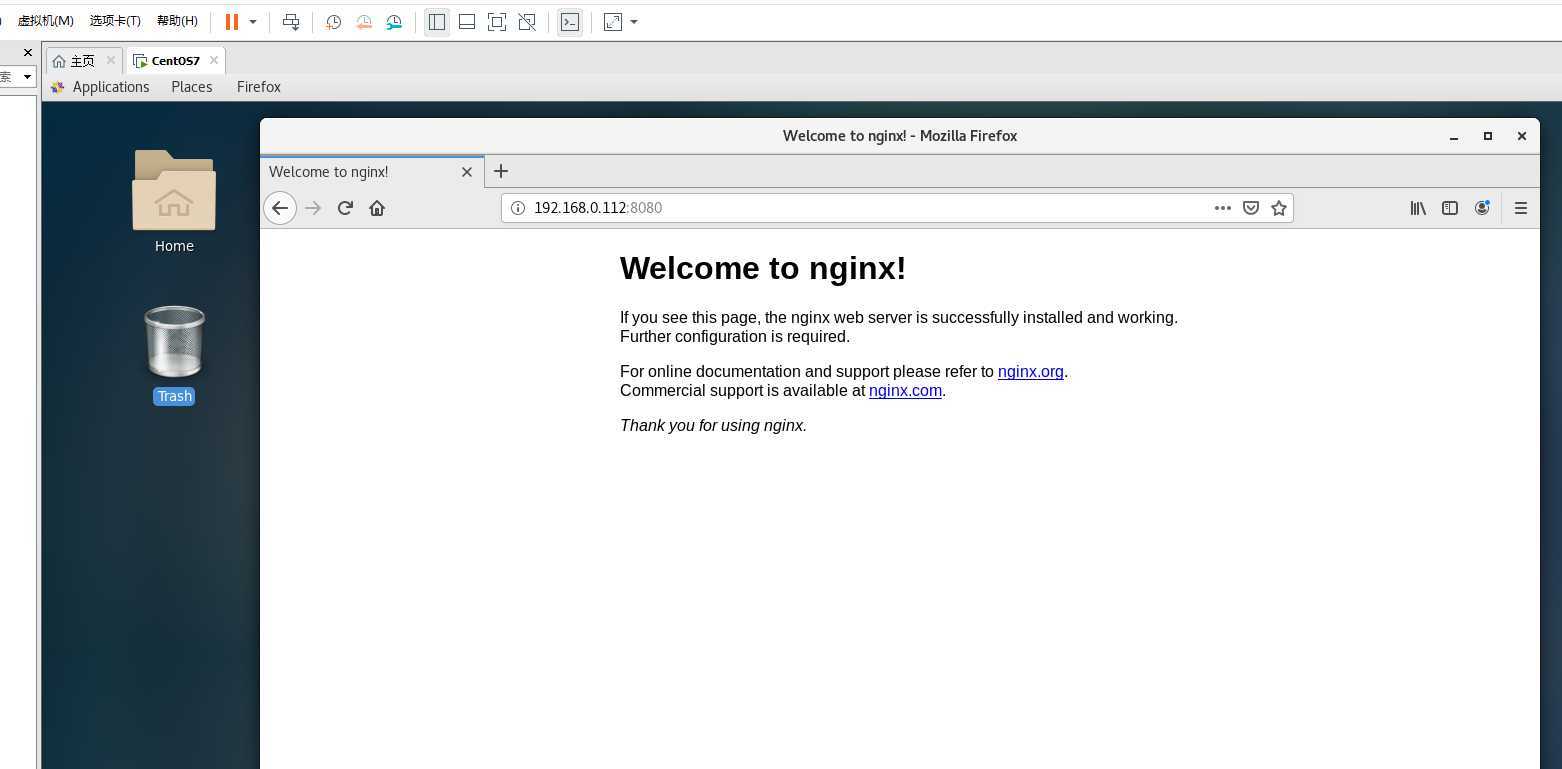The height and width of the screenshot is (769, 1562).
Task: Open the page actions three-dot menu
Action: (x=1223, y=208)
